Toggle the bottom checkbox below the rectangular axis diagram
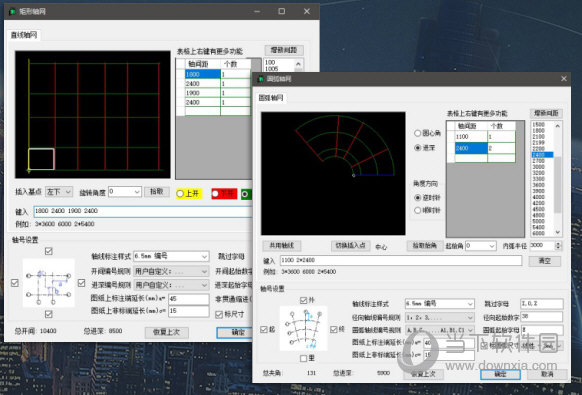The image size is (582, 395). tap(49, 314)
